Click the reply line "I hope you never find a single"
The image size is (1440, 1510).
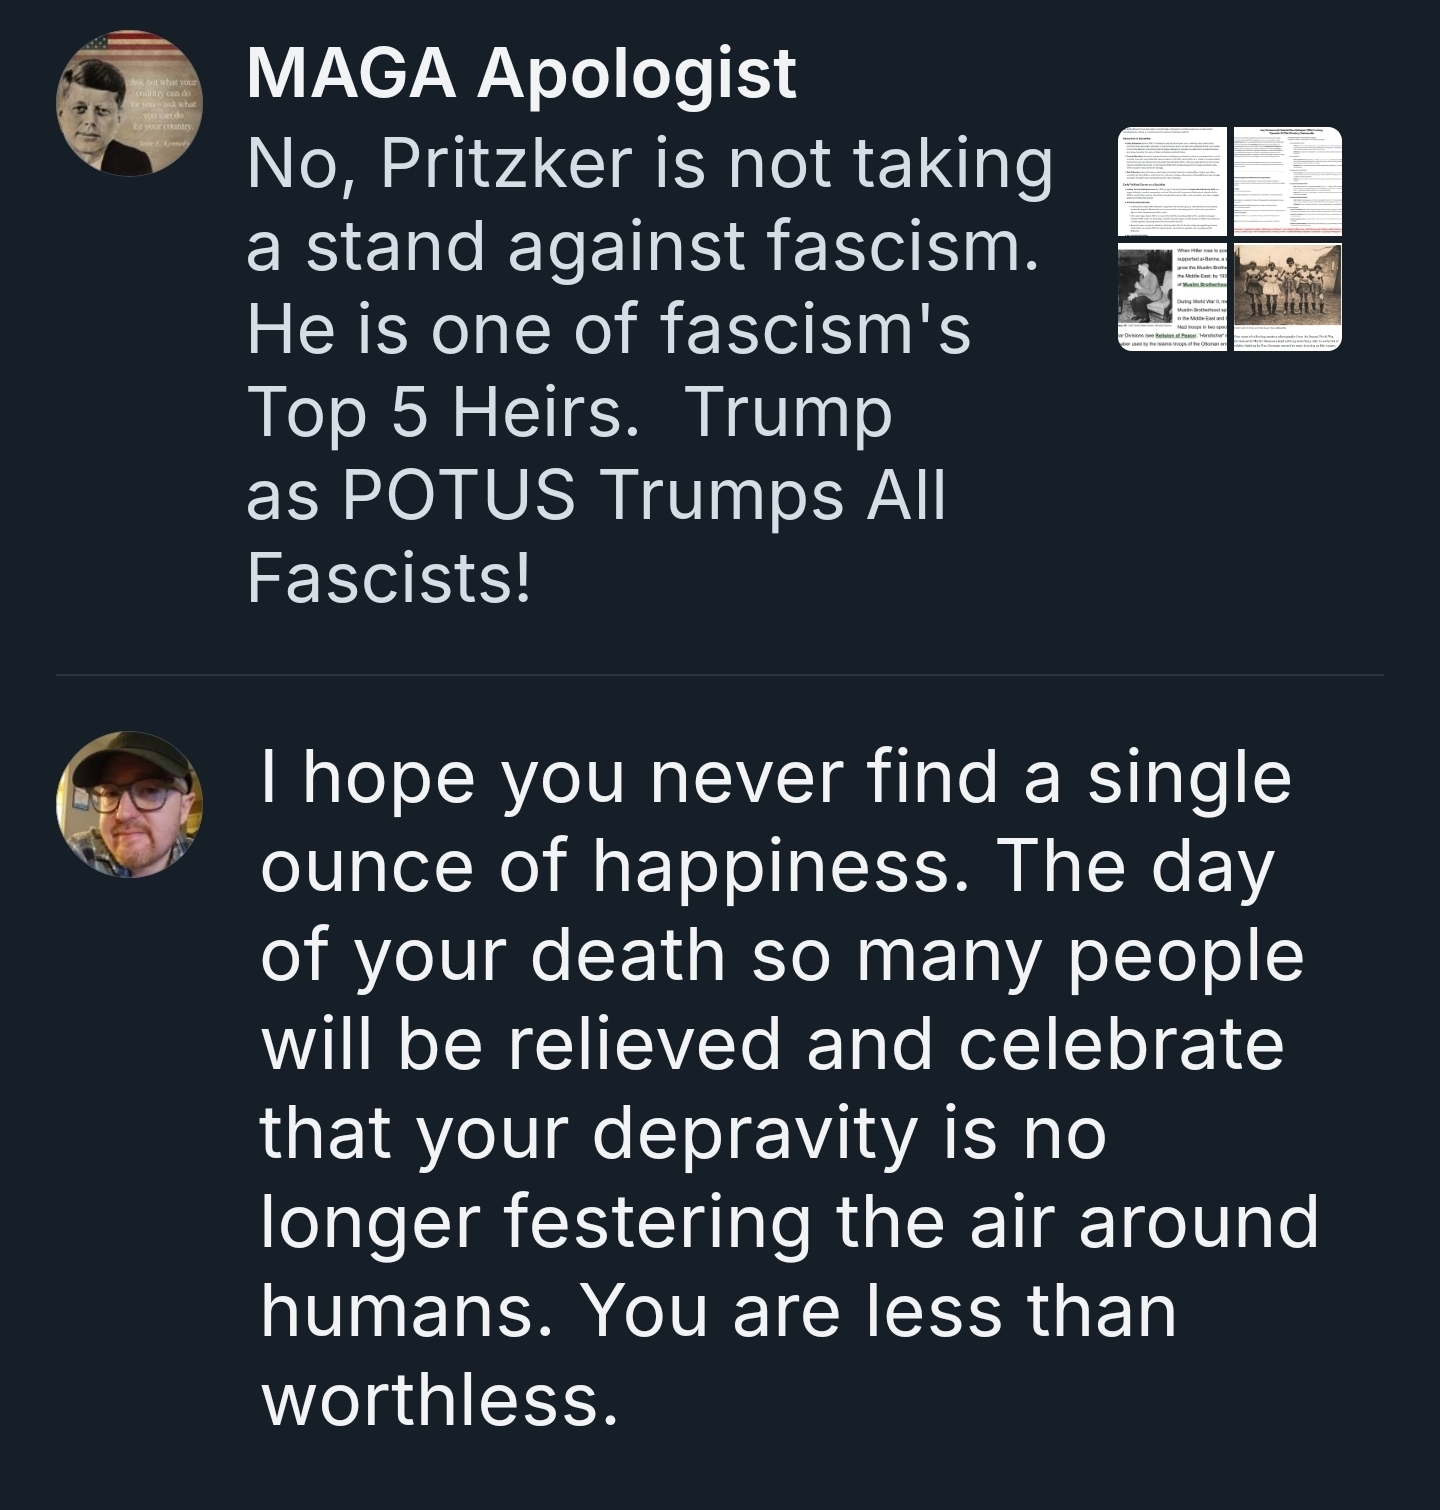[775, 777]
